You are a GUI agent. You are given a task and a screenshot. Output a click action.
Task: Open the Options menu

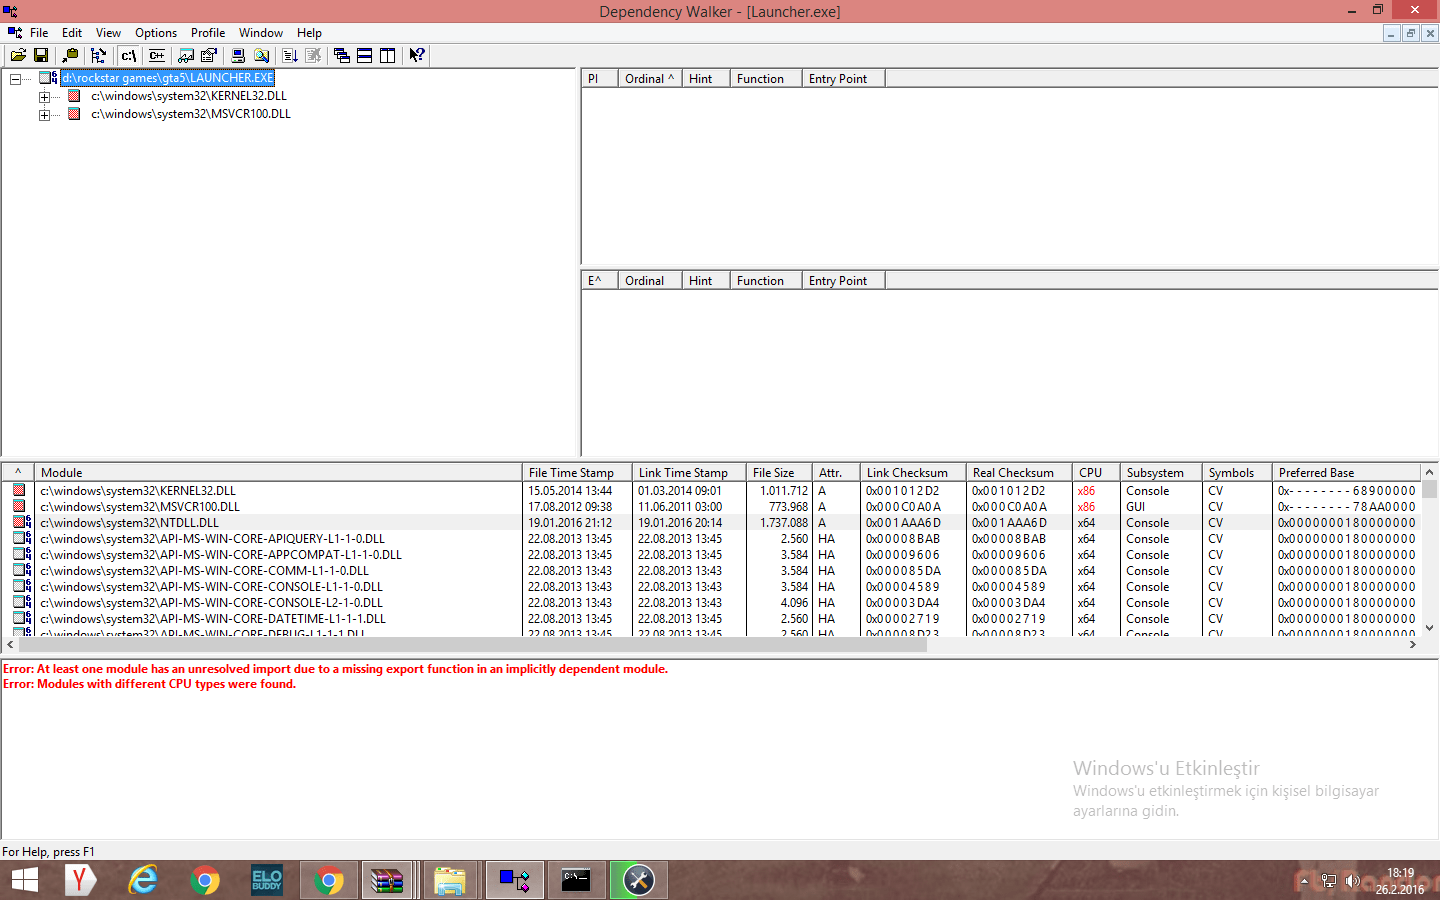click(156, 33)
